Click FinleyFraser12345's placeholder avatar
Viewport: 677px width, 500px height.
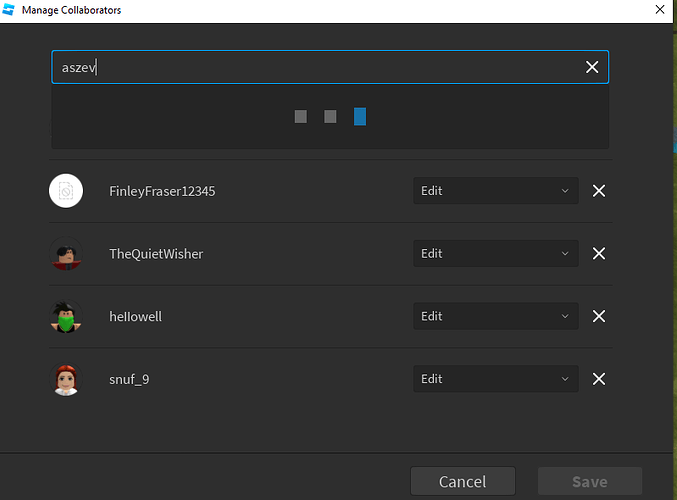pos(66,191)
